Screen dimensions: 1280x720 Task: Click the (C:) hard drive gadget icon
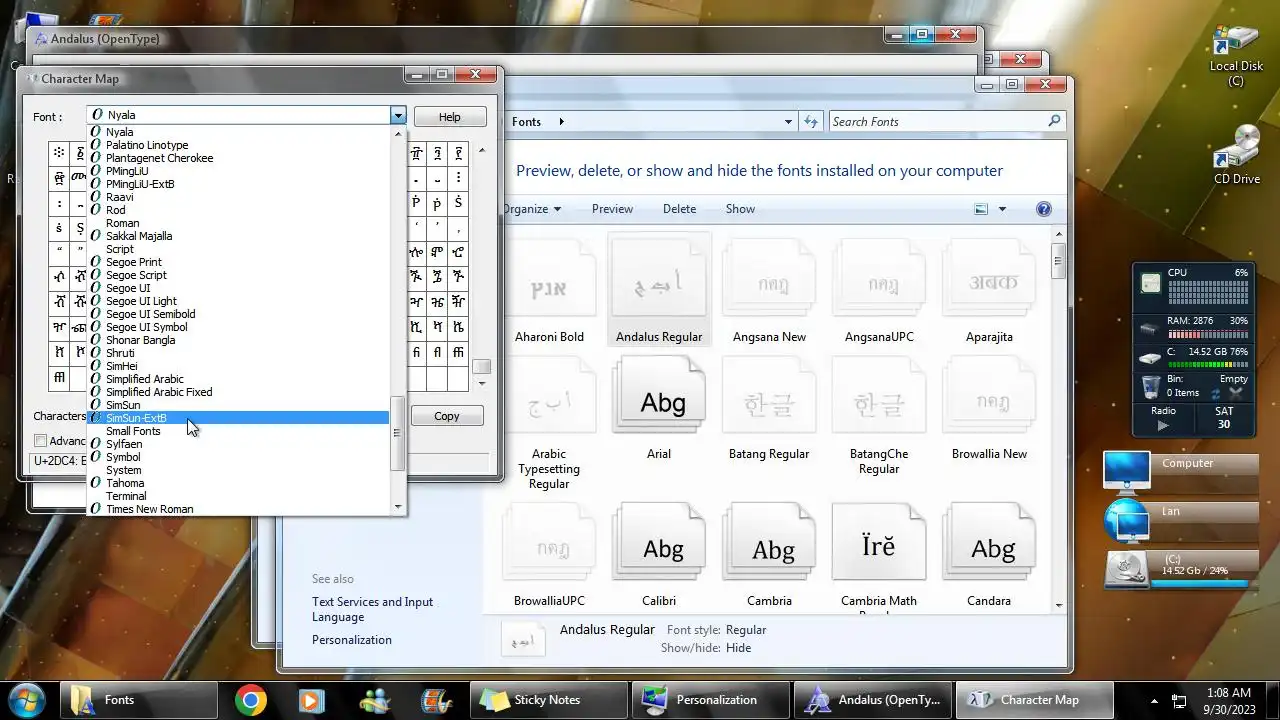(x=1126, y=569)
